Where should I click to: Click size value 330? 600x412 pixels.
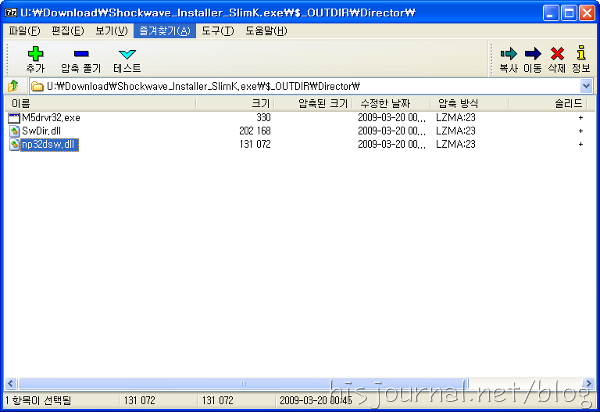263,117
